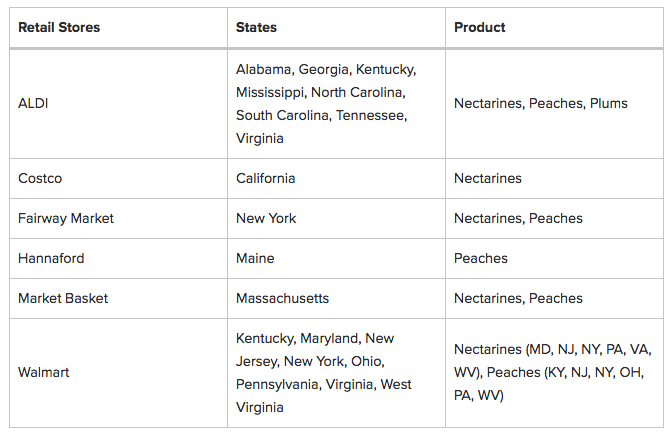Viewport: 672px width, 434px height.
Task: Click the Product column header
Action: (x=480, y=27)
